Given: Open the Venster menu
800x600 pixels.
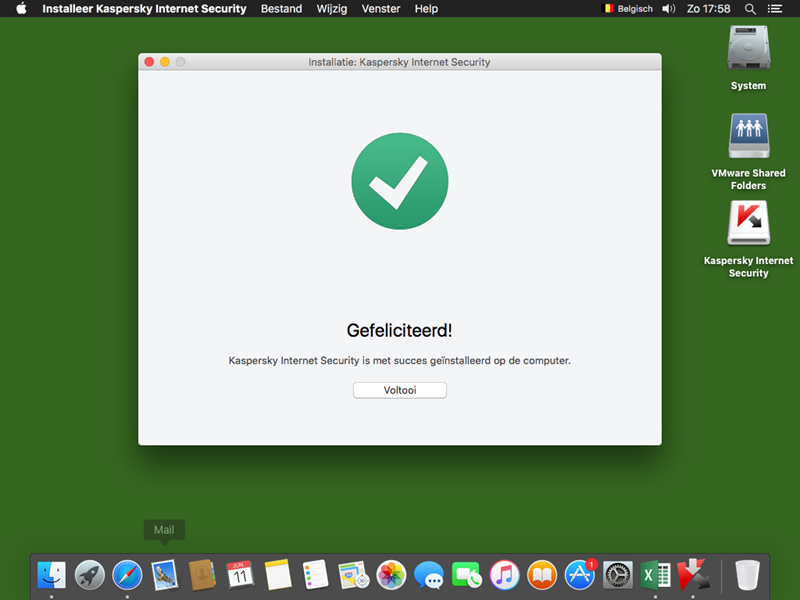Looking at the screenshot, I should (381, 9).
